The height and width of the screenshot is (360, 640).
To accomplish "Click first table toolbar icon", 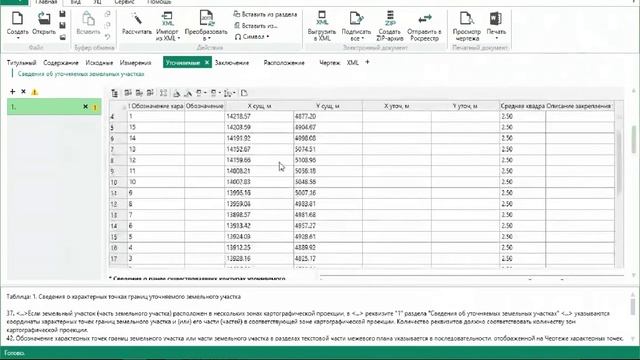I will [x=115, y=93].
